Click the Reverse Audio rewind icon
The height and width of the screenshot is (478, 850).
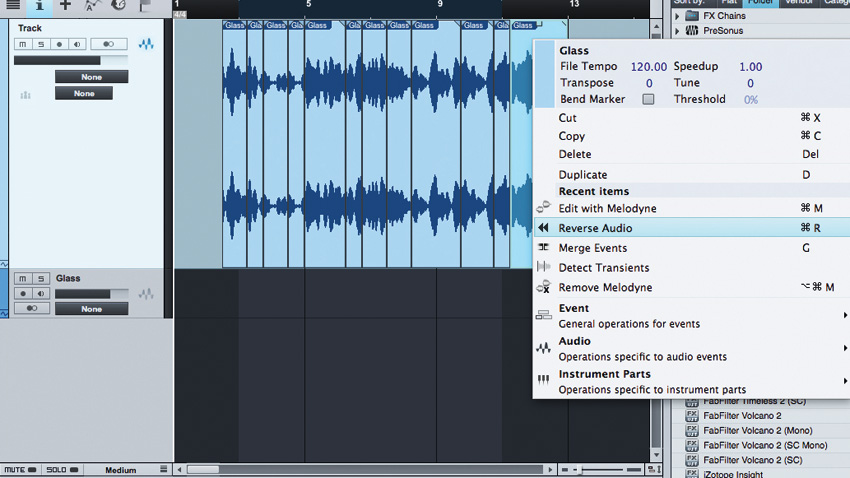click(x=543, y=228)
